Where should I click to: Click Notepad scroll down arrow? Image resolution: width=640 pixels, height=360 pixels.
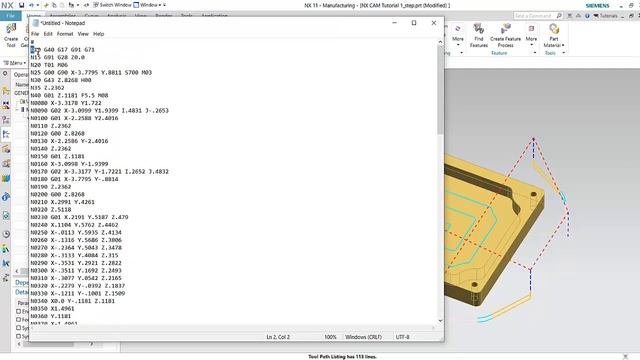point(440,321)
